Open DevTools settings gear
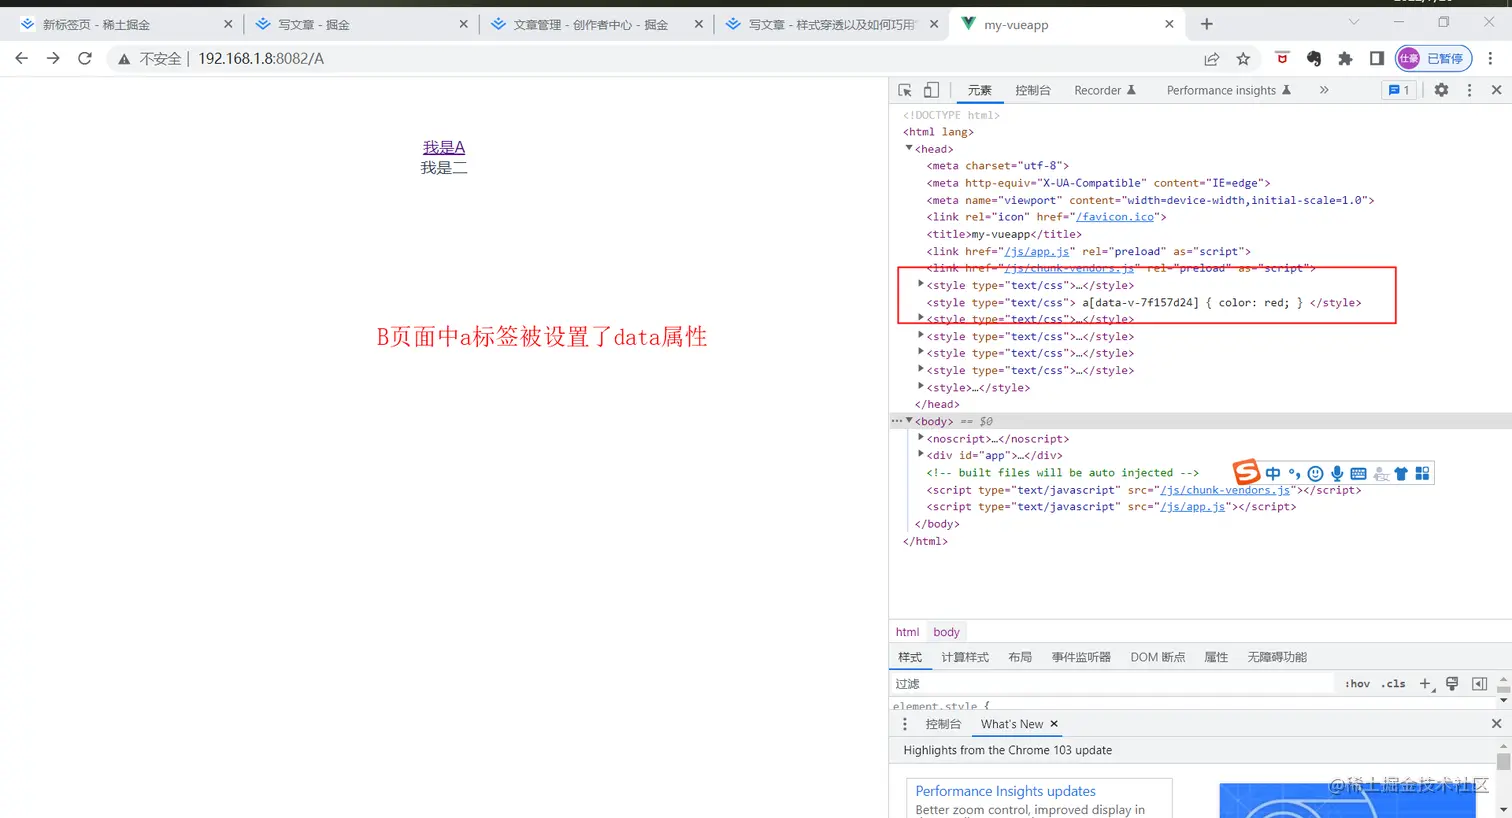This screenshot has height=818, width=1512. pyautogui.click(x=1441, y=90)
